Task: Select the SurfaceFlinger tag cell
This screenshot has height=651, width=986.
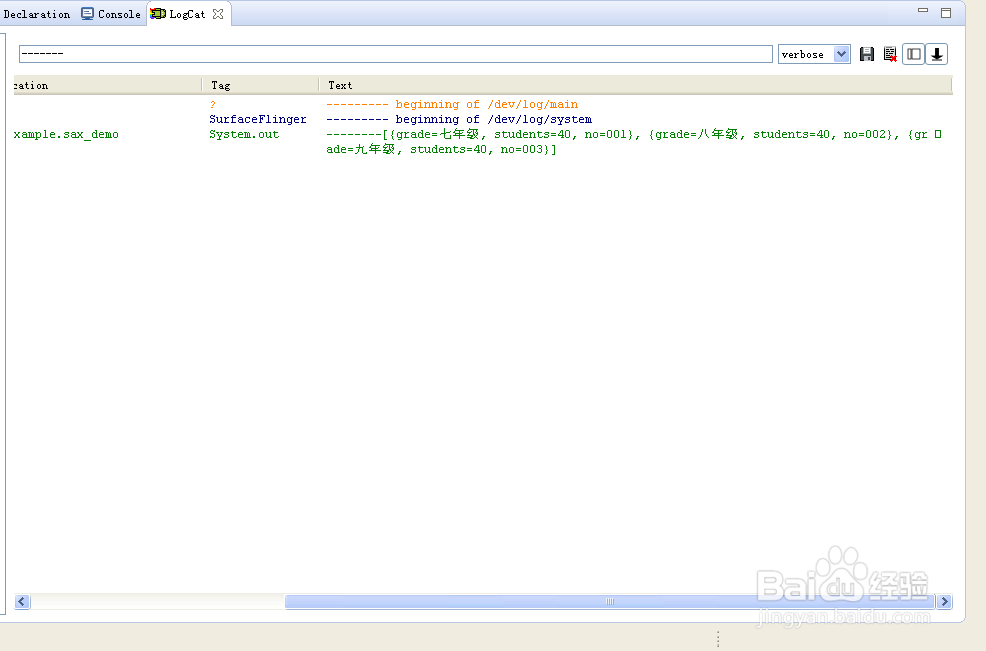Action: tap(258, 120)
